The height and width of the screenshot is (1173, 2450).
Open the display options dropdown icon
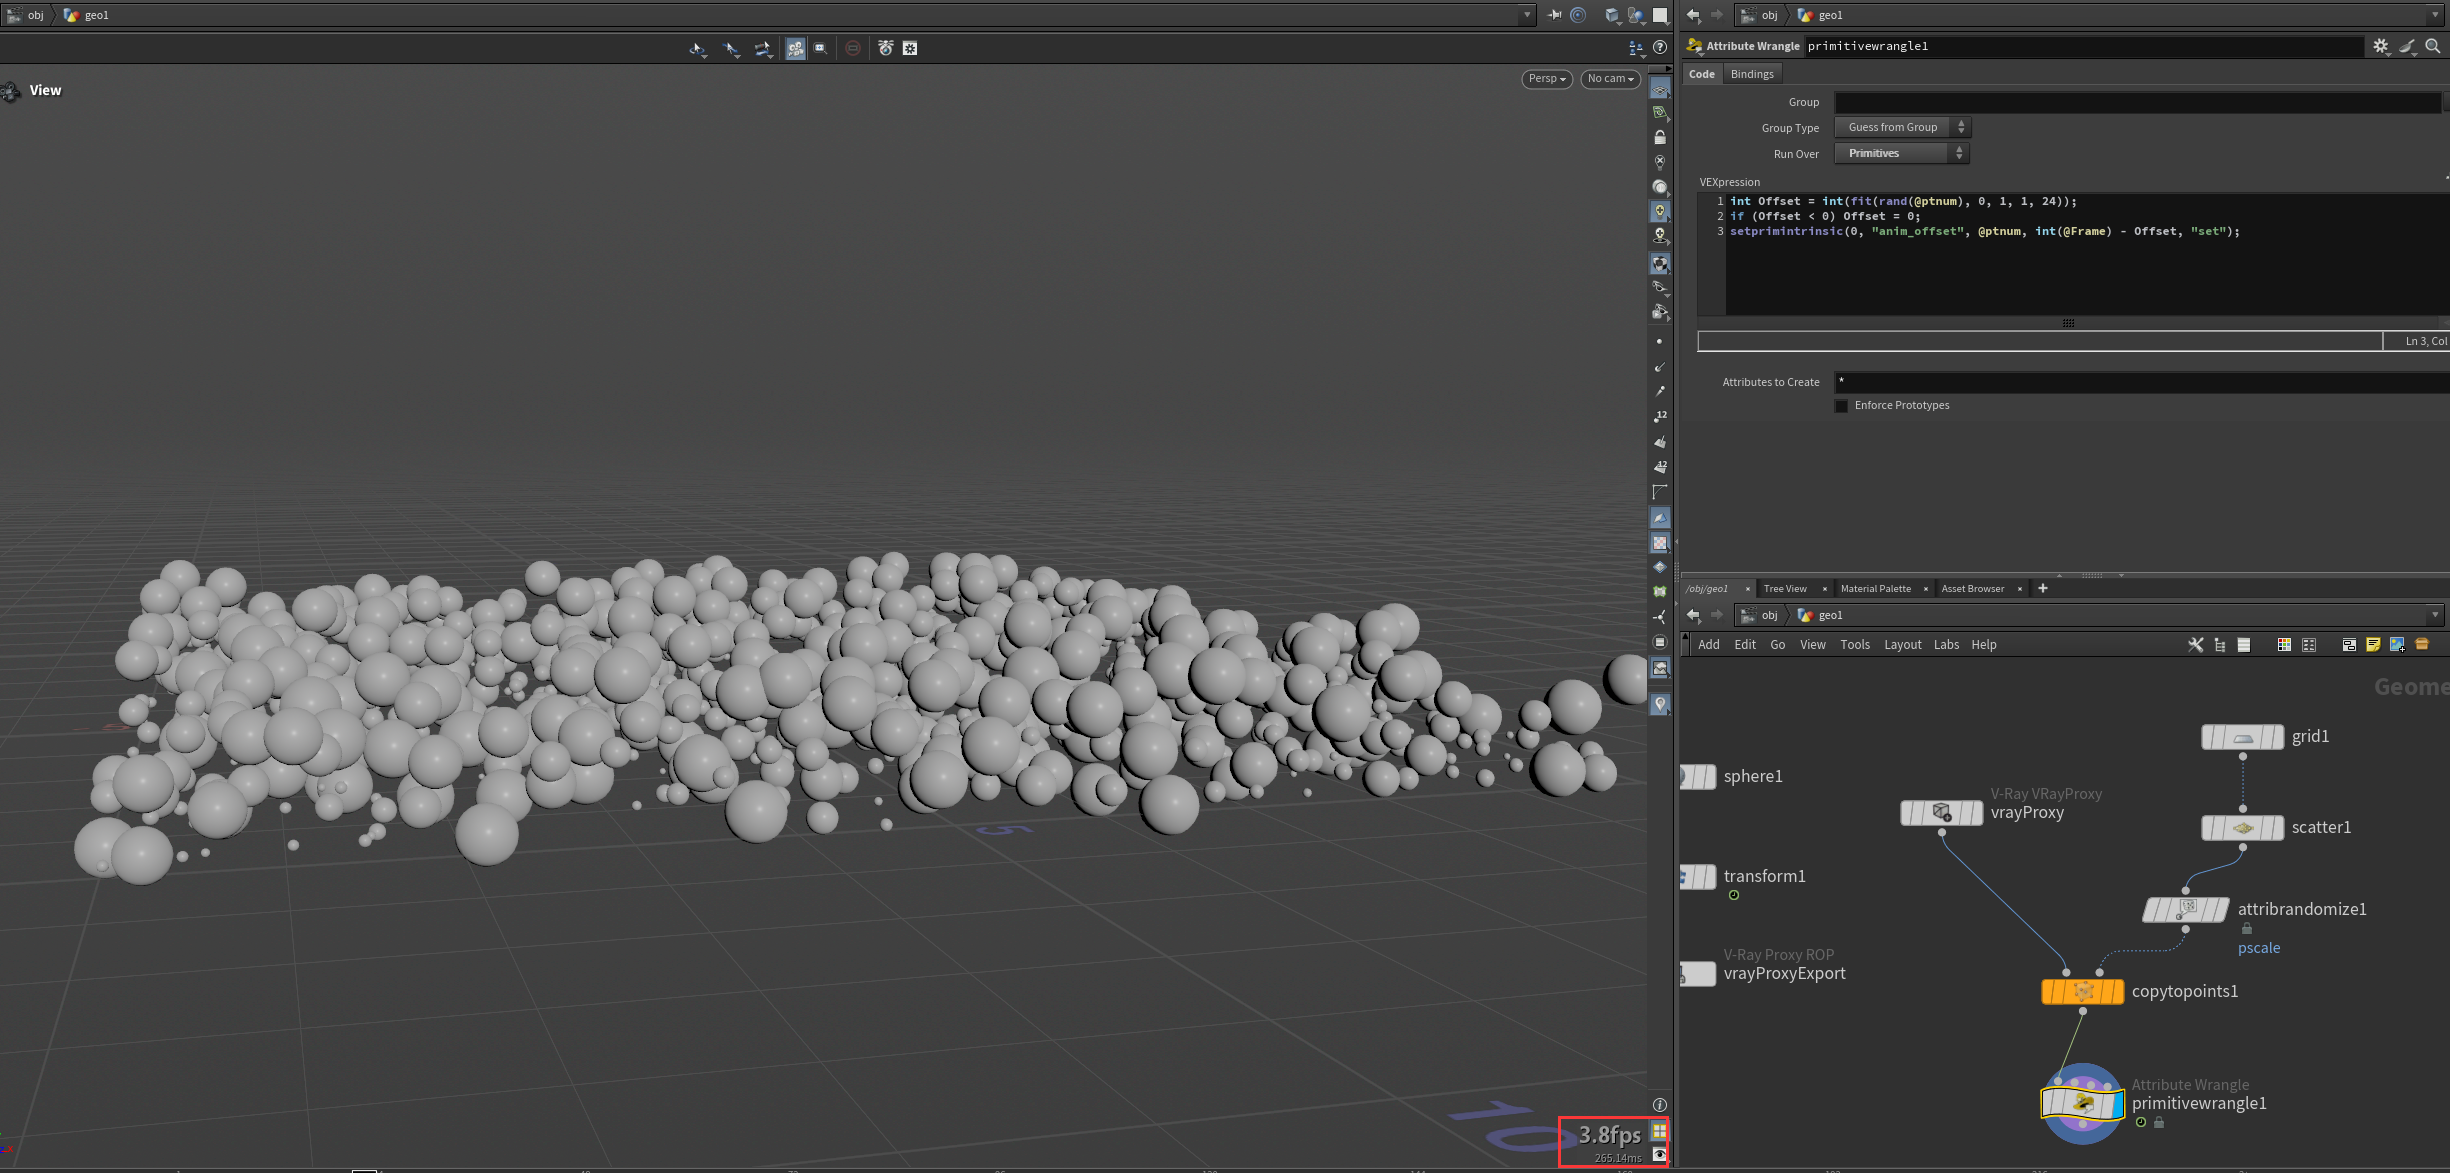1636,47
